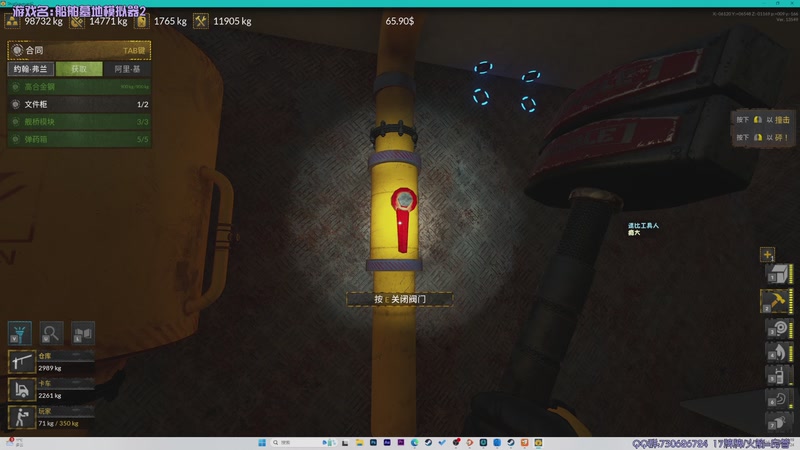Click the crossed tools icon beside 11905 kg
The image size is (800, 450).
pos(201,21)
